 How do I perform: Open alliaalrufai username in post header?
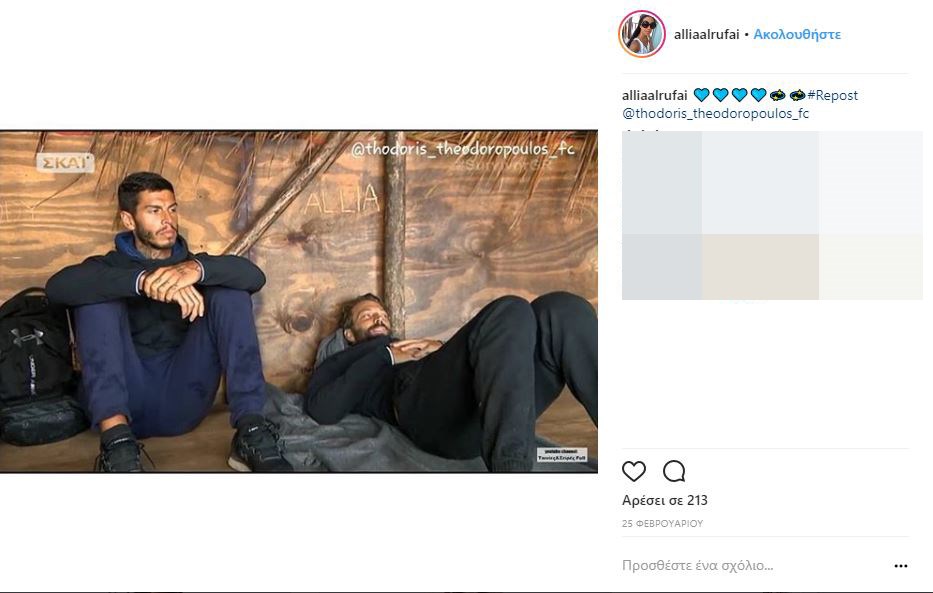707,34
